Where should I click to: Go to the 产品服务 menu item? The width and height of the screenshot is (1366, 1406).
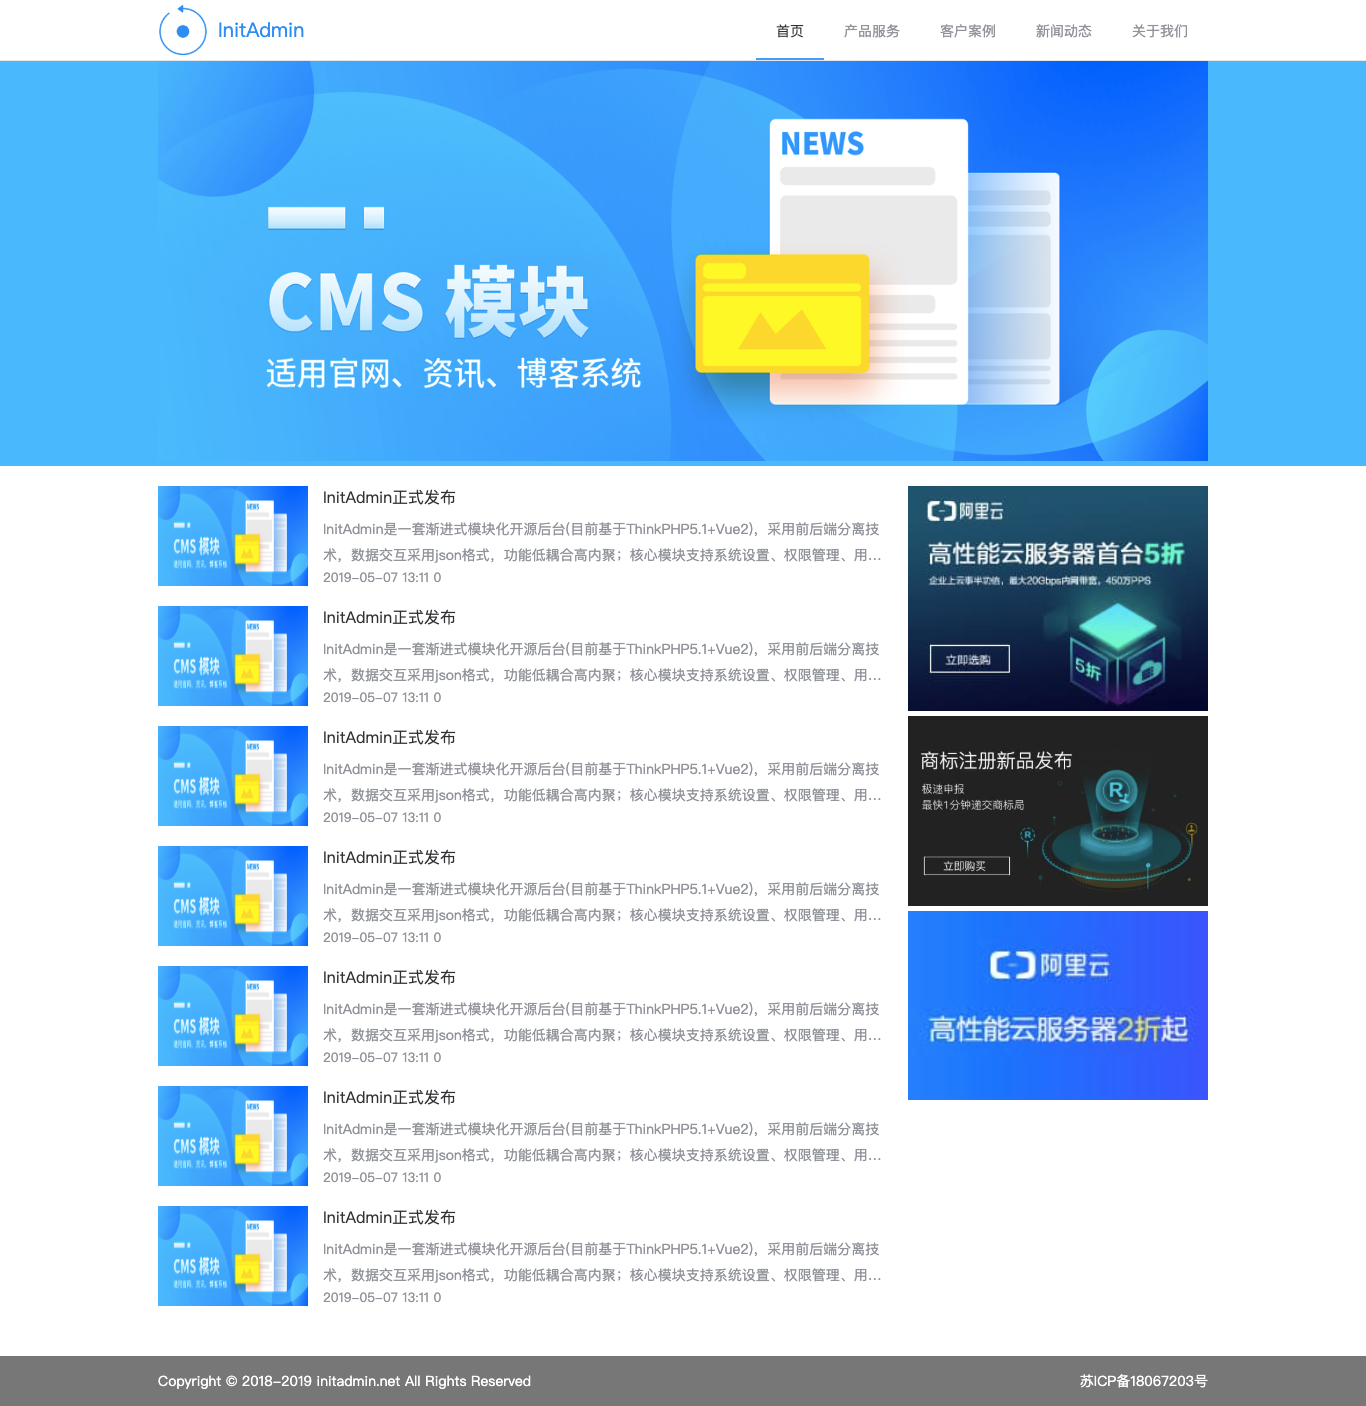pos(871,31)
